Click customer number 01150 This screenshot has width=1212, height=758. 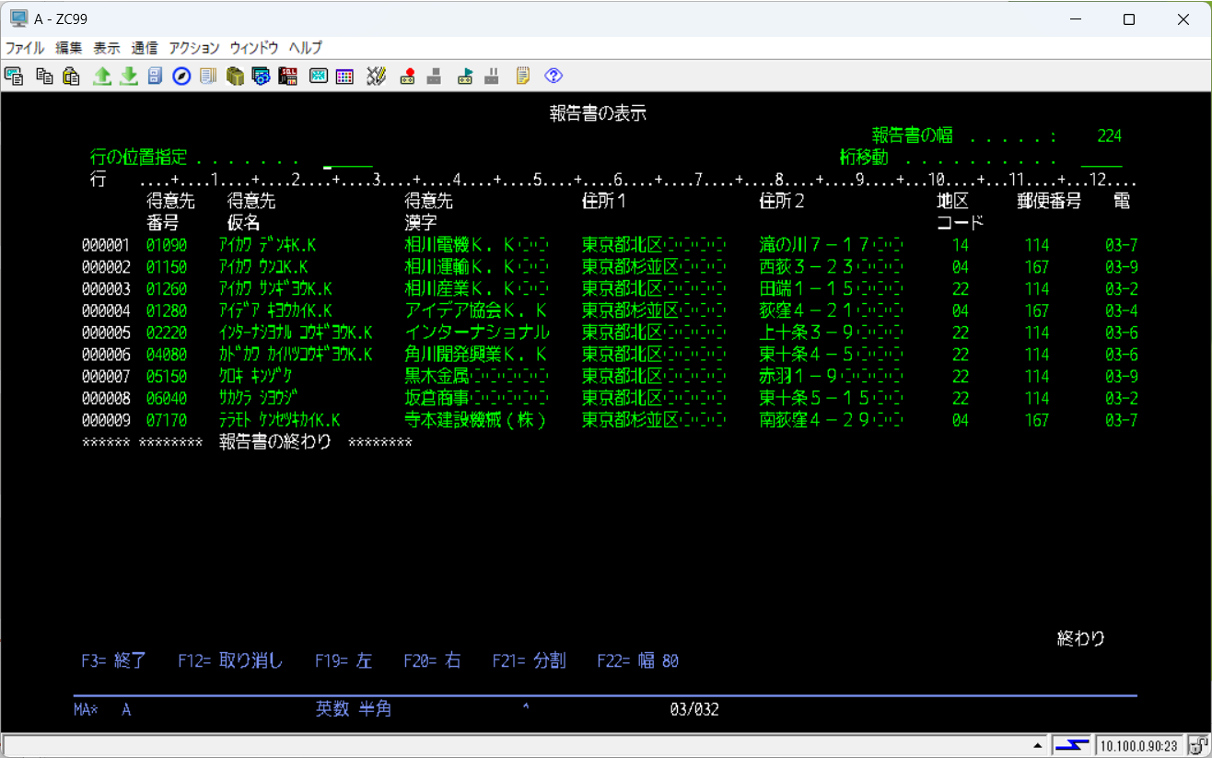[x=166, y=267]
